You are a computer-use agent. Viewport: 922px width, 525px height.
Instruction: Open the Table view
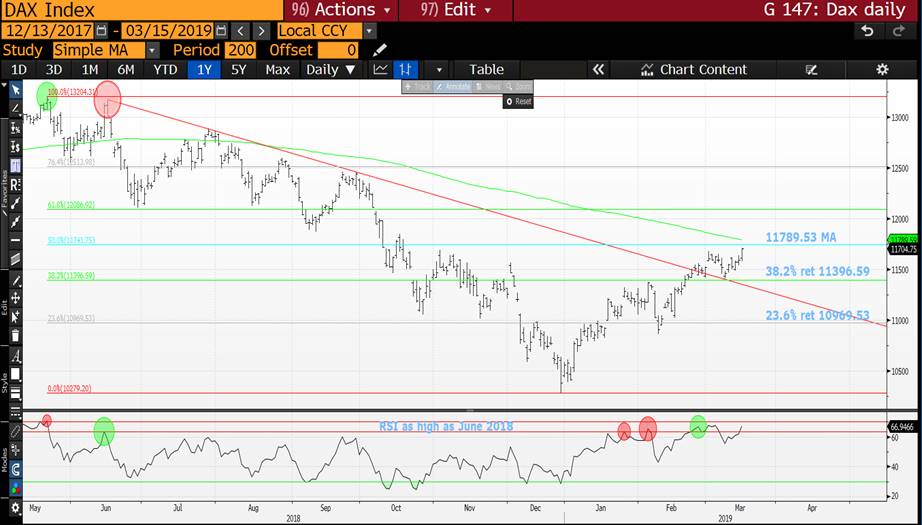[x=486, y=69]
